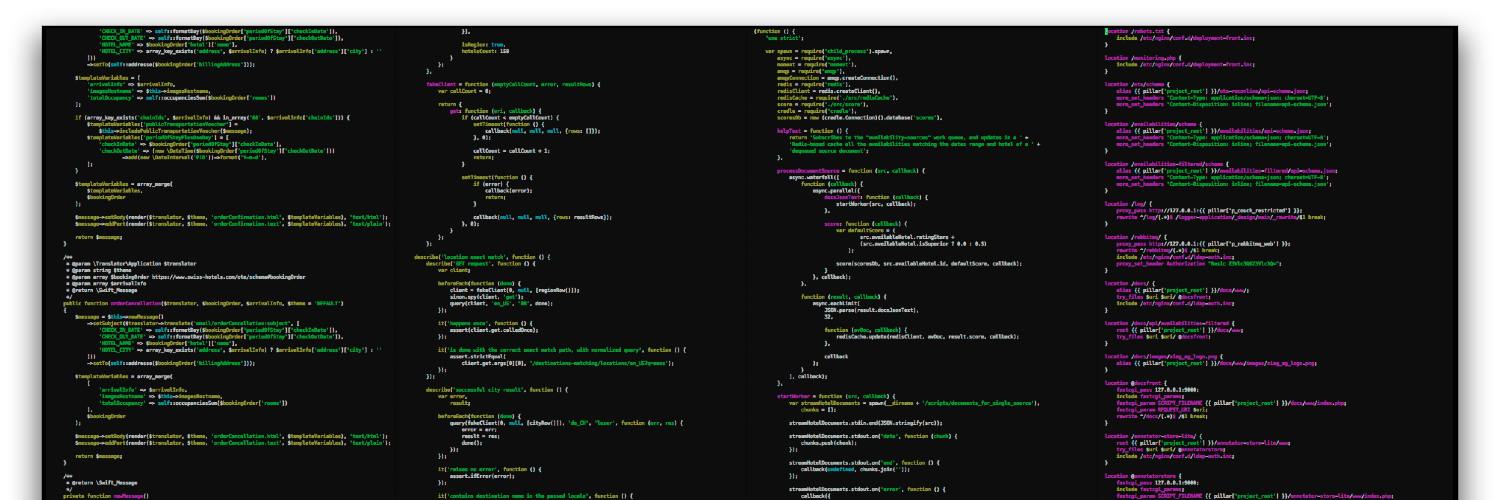Click the "location /availabilities/schema {" line
This screenshot has height=500, width=1500.
click(1153, 124)
